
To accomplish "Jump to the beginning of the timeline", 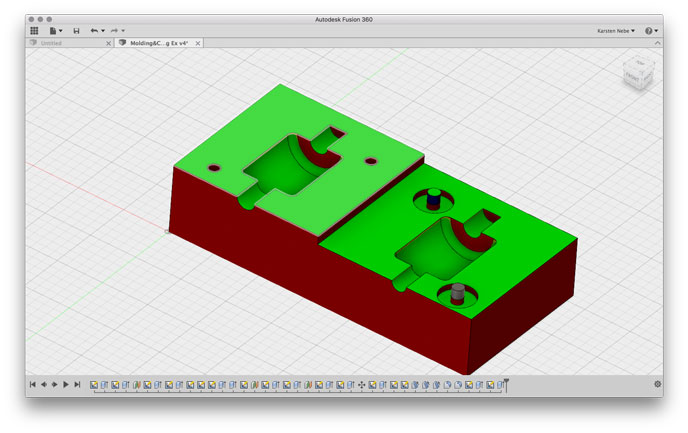I will click(x=33, y=384).
